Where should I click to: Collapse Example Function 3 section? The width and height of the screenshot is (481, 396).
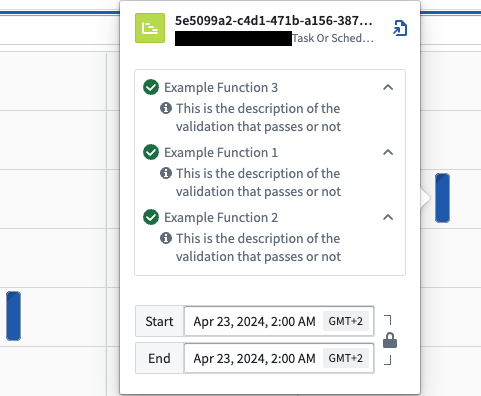click(388, 87)
